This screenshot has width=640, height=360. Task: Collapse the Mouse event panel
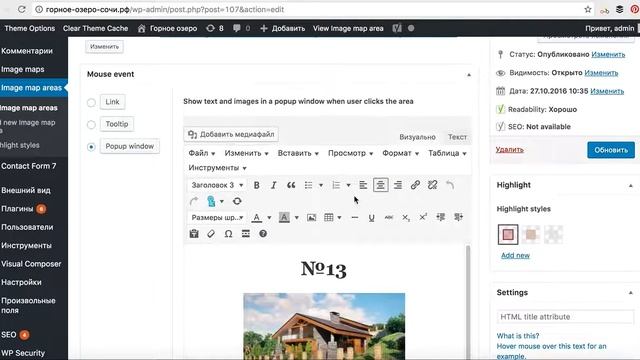click(x=469, y=75)
